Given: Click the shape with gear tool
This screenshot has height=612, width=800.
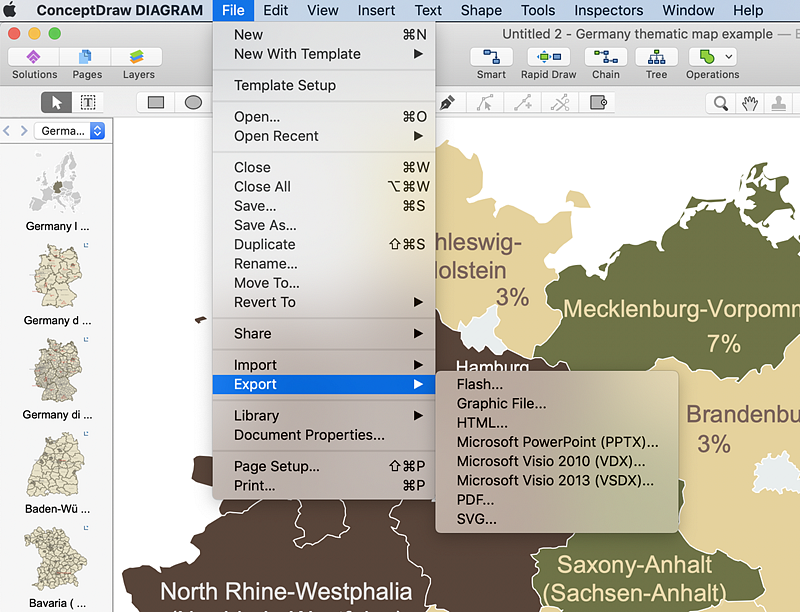Looking at the screenshot, I should 598,103.
